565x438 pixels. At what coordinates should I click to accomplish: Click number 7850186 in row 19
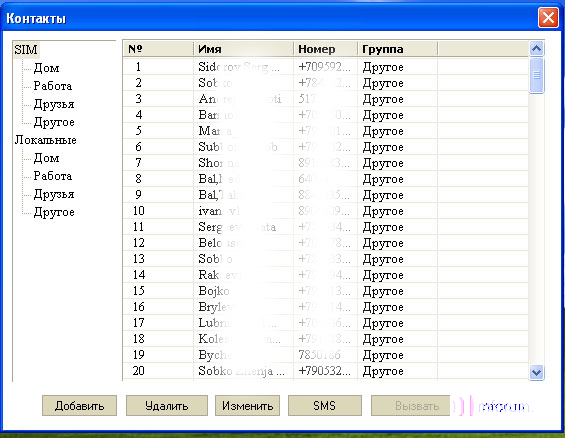coord(319,355)
